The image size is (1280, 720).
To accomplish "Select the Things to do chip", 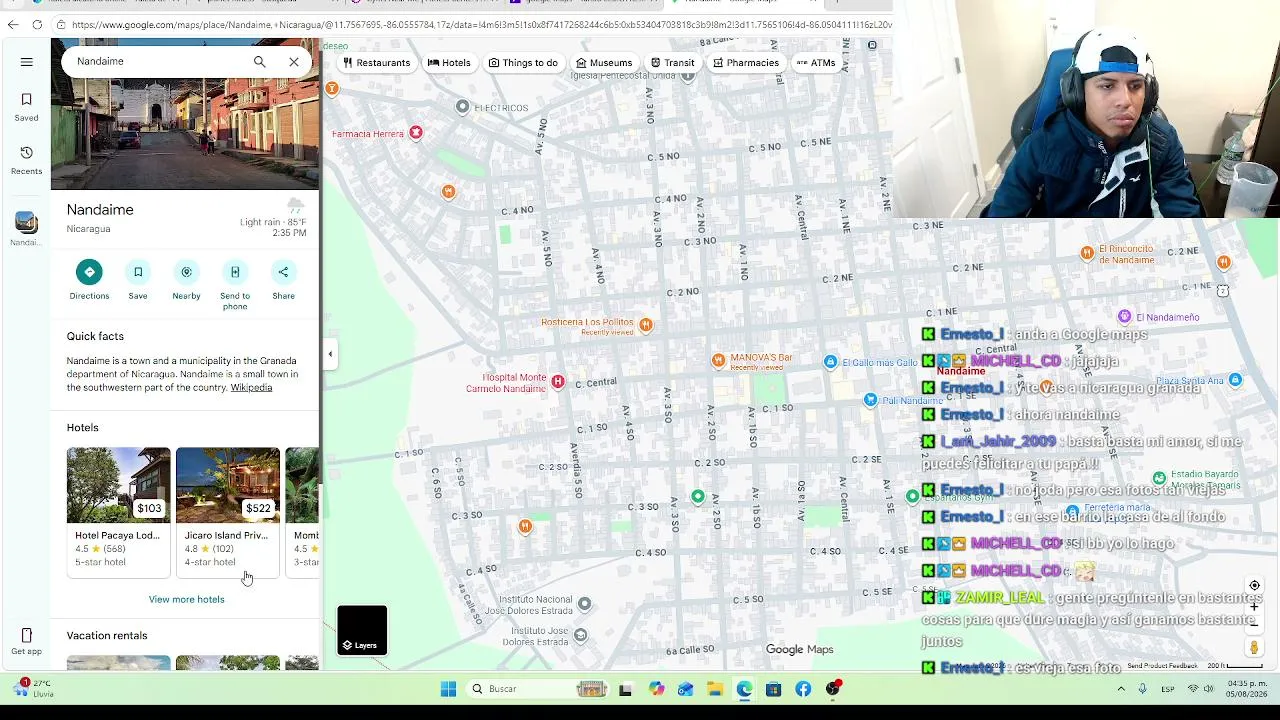I will [x=523, y=63].
